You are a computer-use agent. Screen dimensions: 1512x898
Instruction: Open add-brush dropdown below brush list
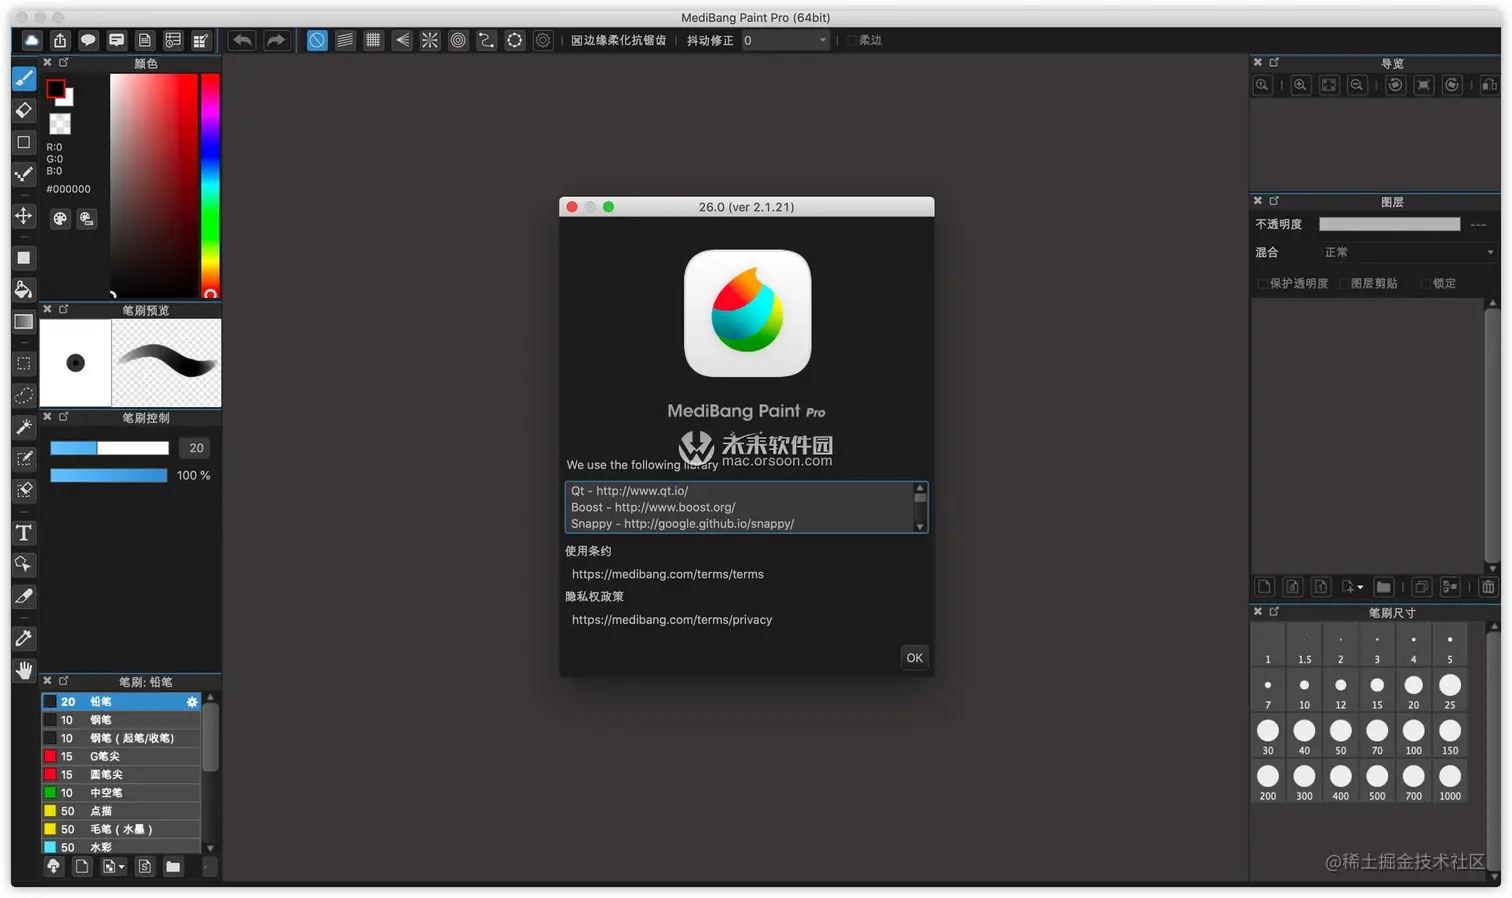[114, 867]
